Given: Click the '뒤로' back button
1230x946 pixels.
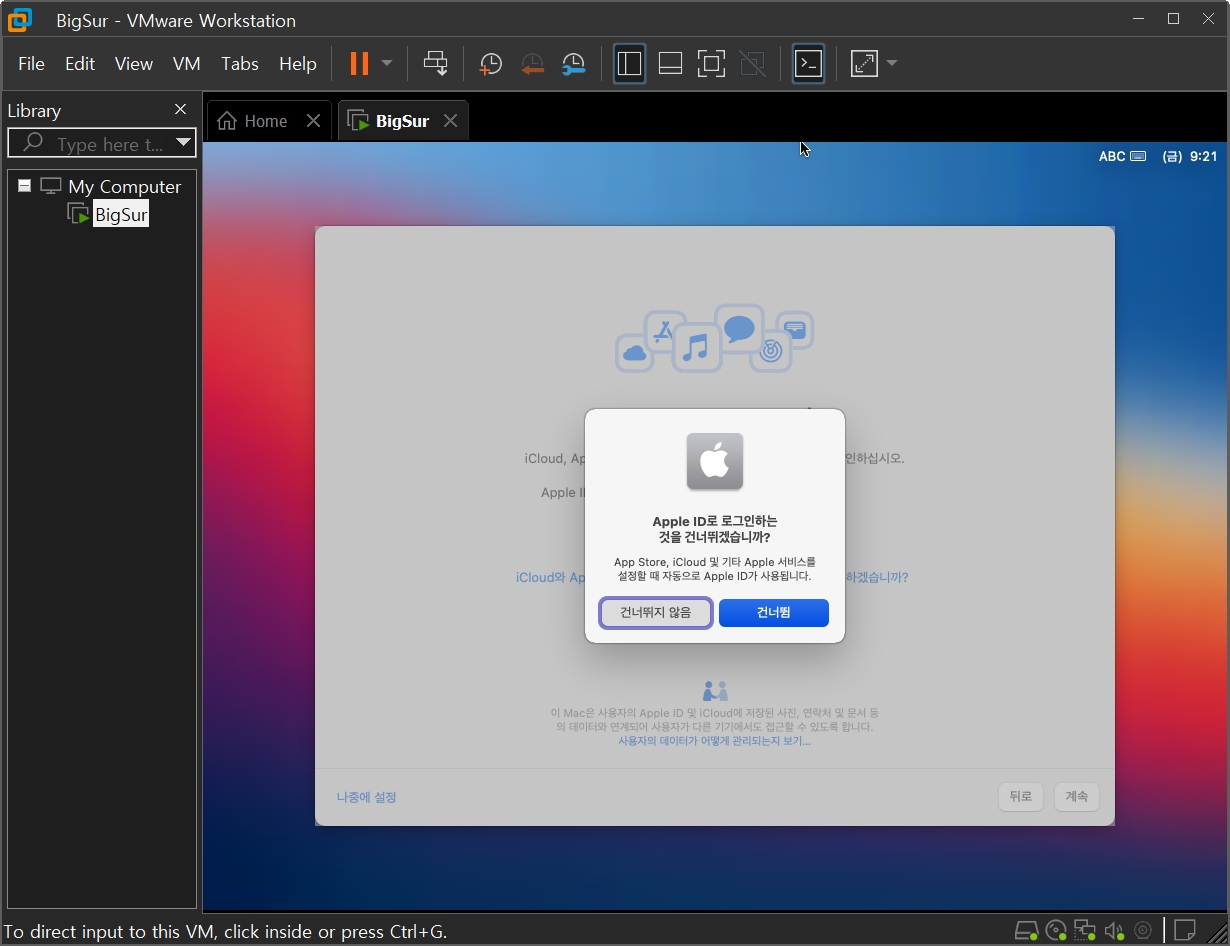Looking at the screenshot, I should click(1021, 797).
